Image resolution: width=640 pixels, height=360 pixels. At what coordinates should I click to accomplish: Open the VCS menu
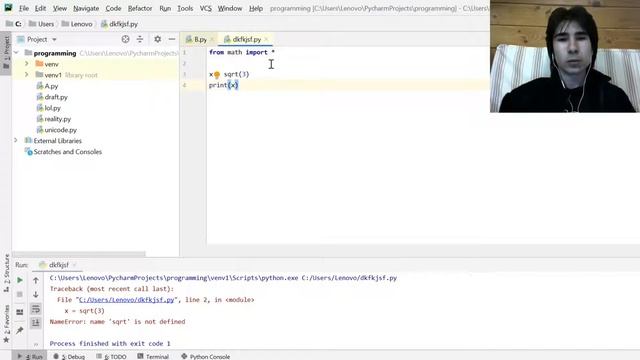click(205, 8)
